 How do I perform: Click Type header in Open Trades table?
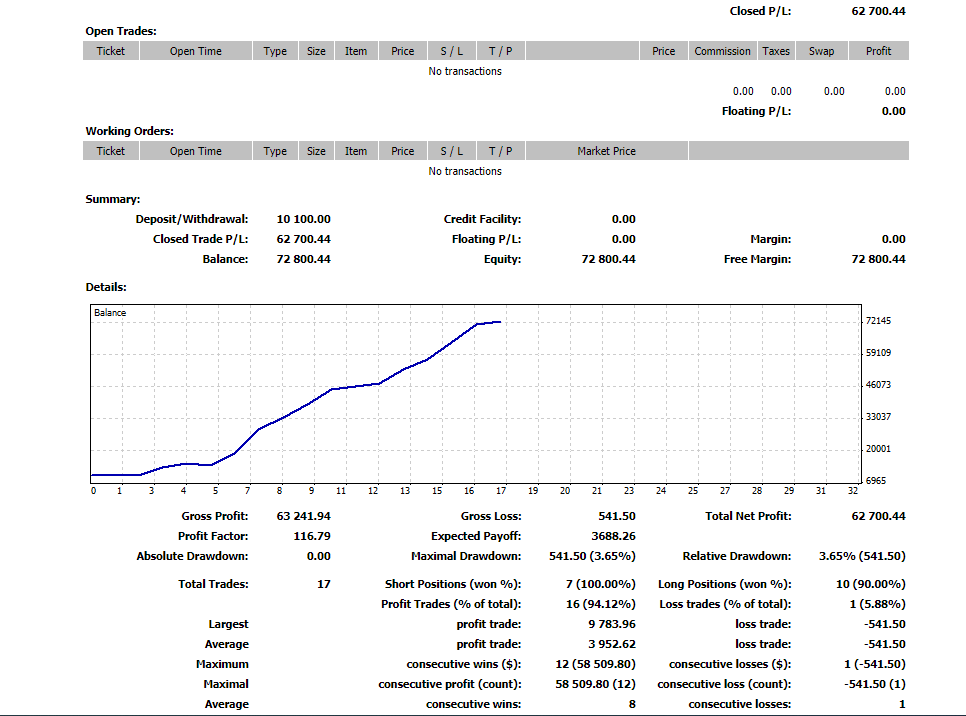coord(275,51)
